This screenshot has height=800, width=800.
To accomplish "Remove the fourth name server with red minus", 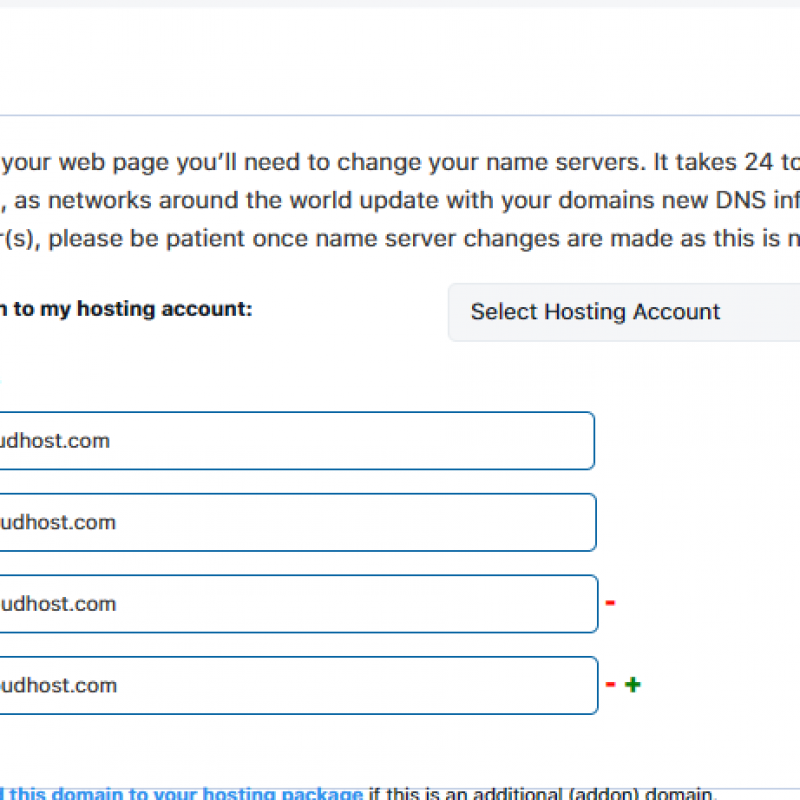I will [610, 684].
